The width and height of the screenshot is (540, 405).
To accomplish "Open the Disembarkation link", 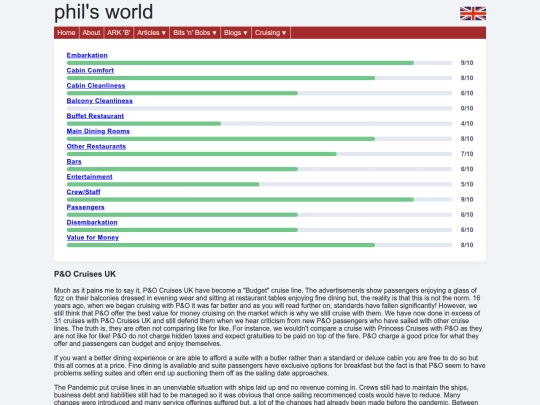I will [x=92, y=222].
